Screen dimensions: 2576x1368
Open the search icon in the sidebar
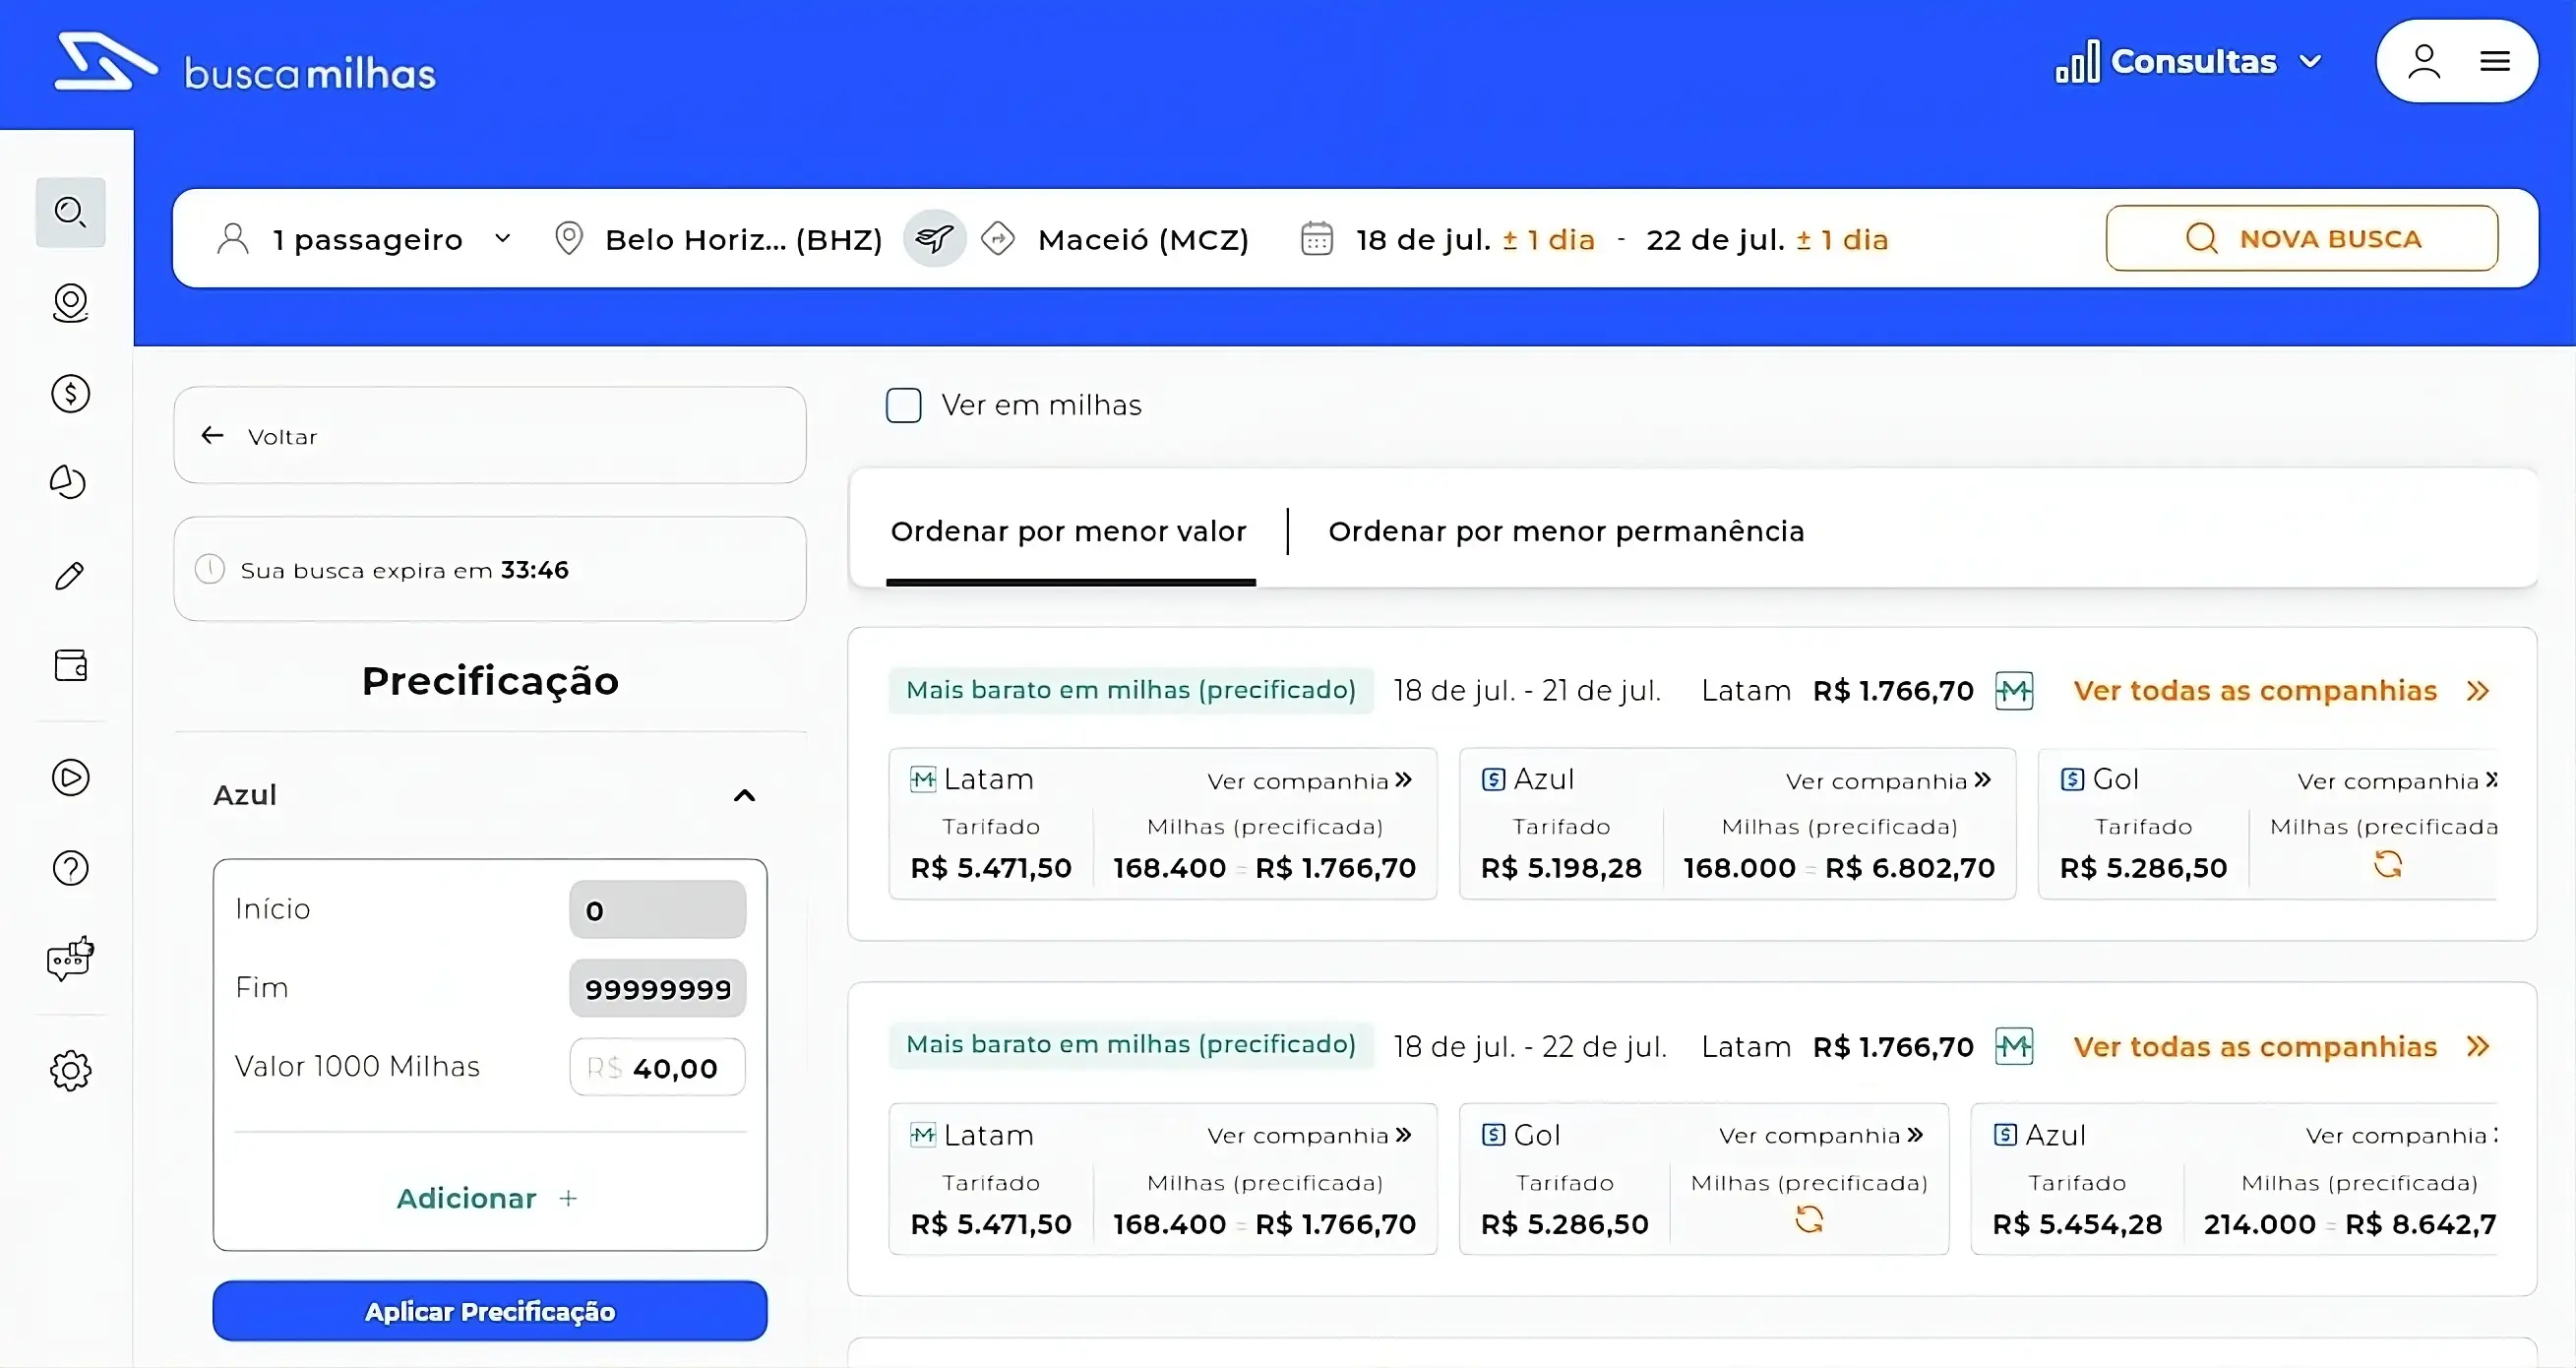[70, 212]
